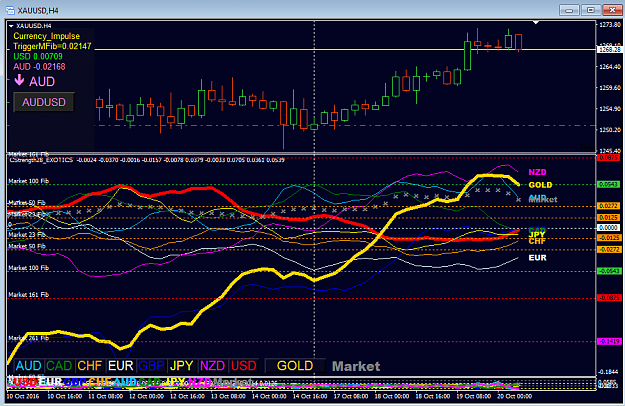The height and width of the screenshot is (406, 625).
Task: Click the red 0.0875 level tag
Action: coord(609,158)
